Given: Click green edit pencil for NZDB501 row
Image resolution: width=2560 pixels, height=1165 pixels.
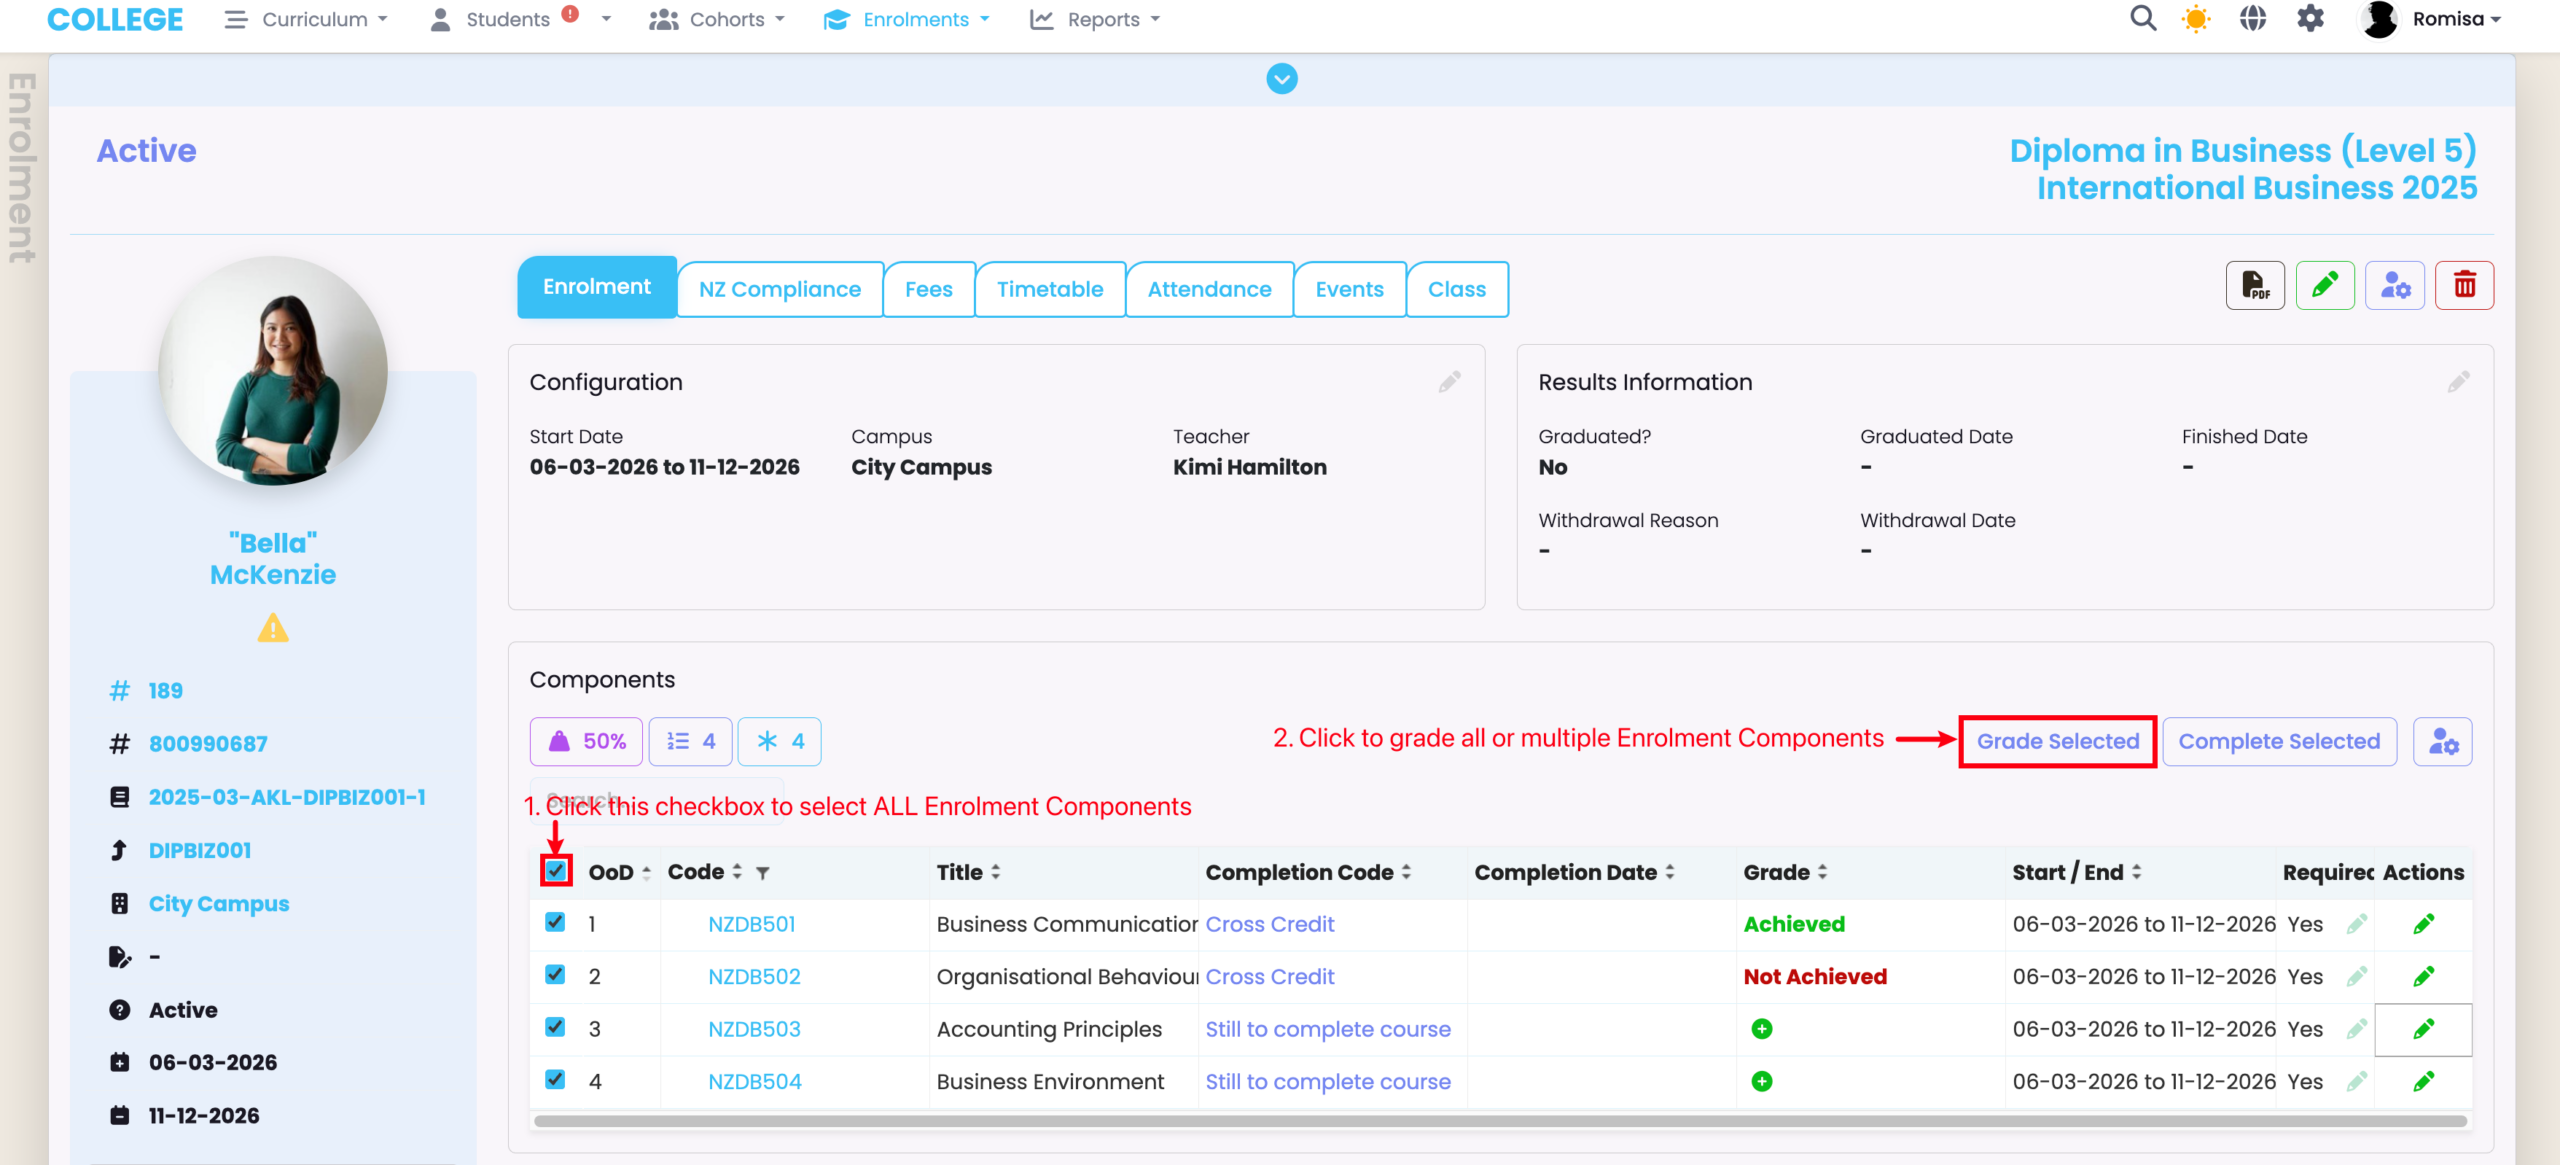Looking at the screenshot, I should [x=2423, y=924].
